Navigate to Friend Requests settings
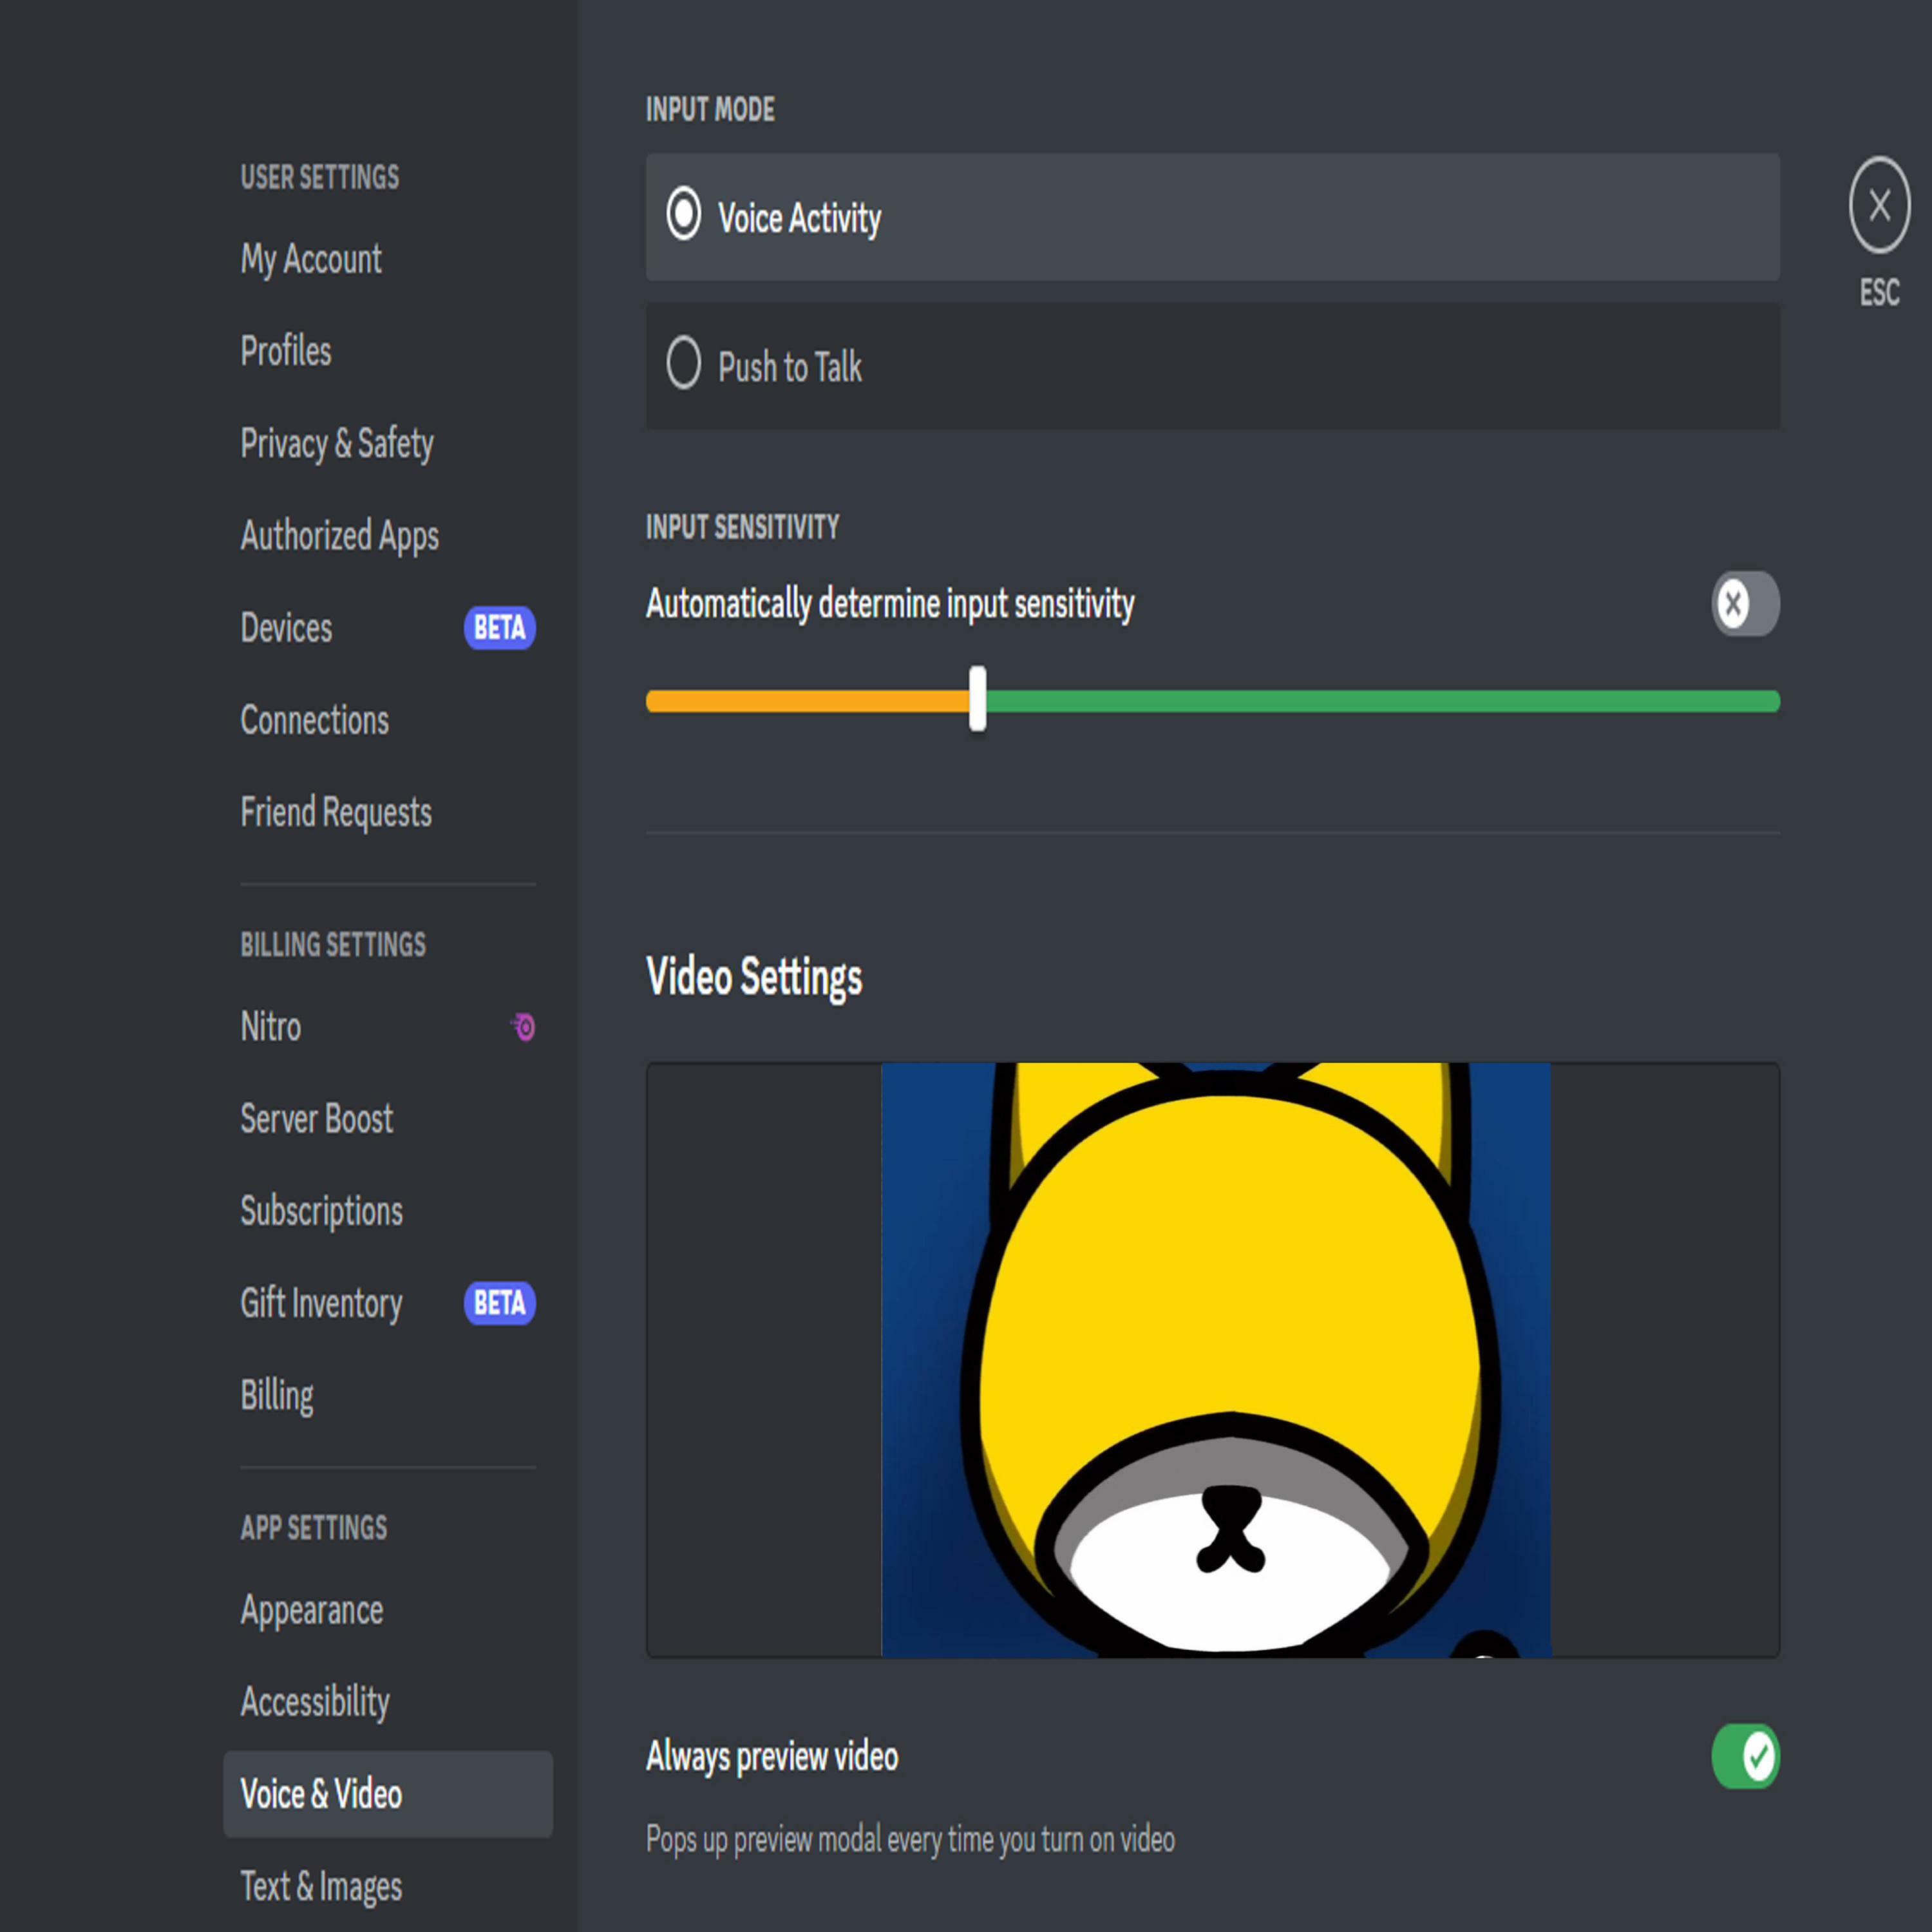Image resolution: width=1932 pixels, height=1932 pixels. click(336, 812)
